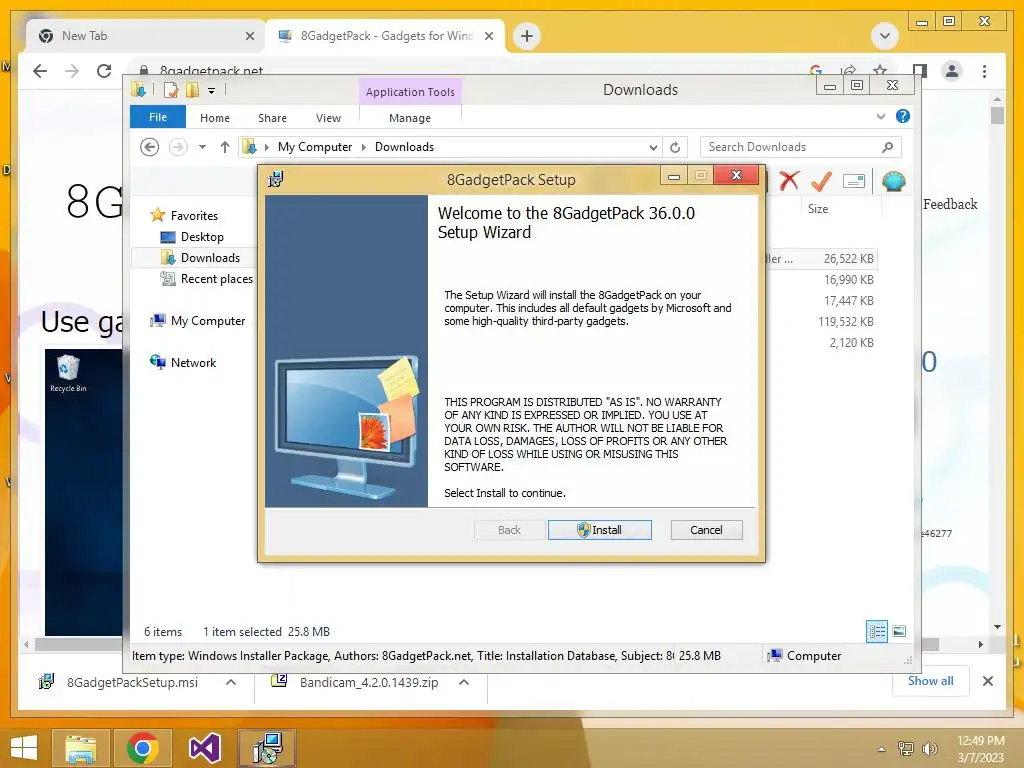Open options for Bandicam zip download
Viewport: 1024px width, 768px height.
(x=464, y=682)
